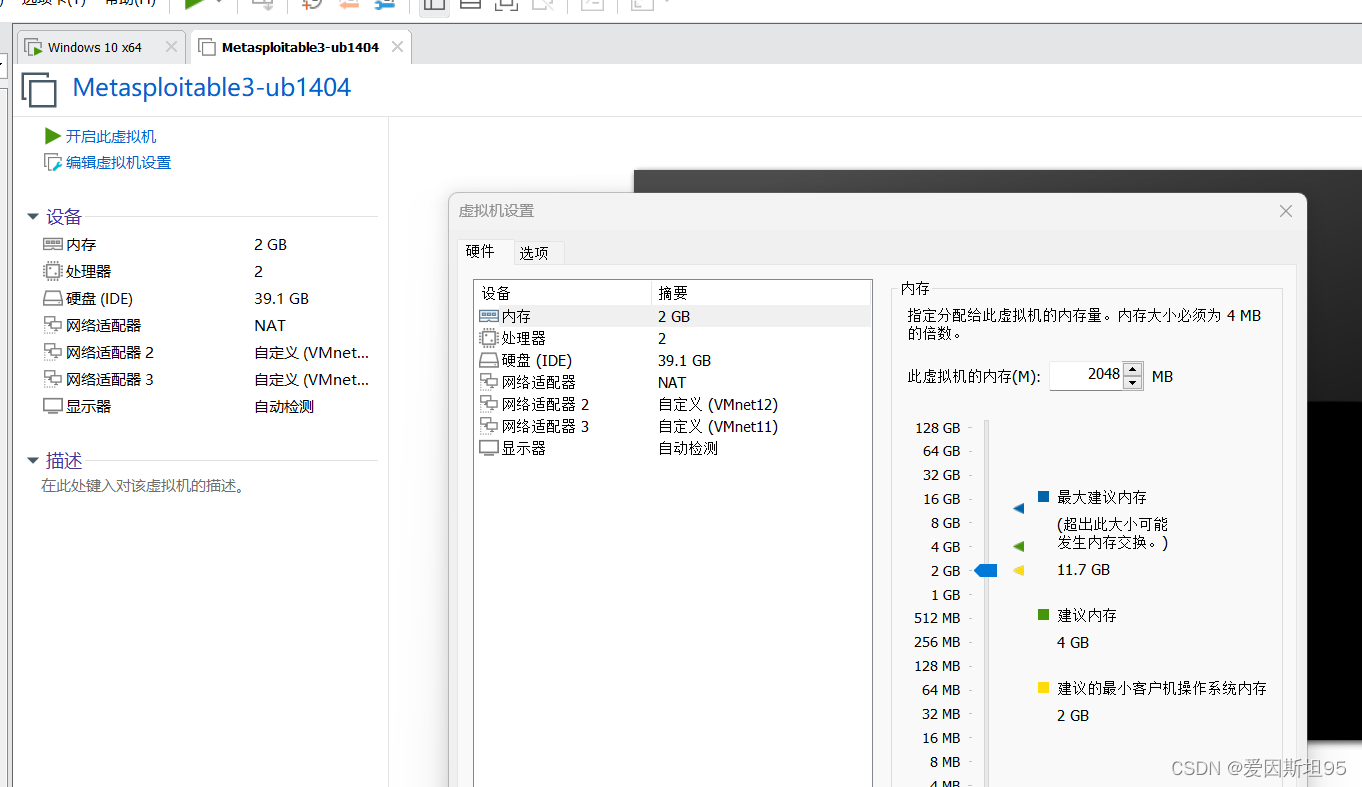Click the 32 GB slider label
Image resolution: width=1362 pixels, height=787 pixels.
pyautogui.click(x=941, y=475)
